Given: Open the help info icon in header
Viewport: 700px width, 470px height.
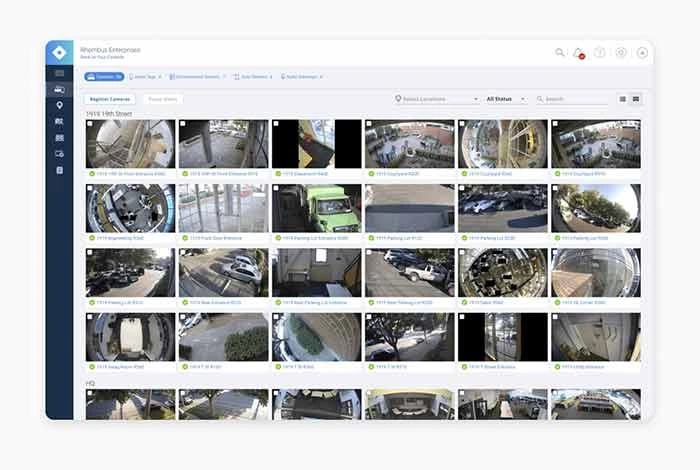Looking at the screenshot, I should click(x=600, y=53).
